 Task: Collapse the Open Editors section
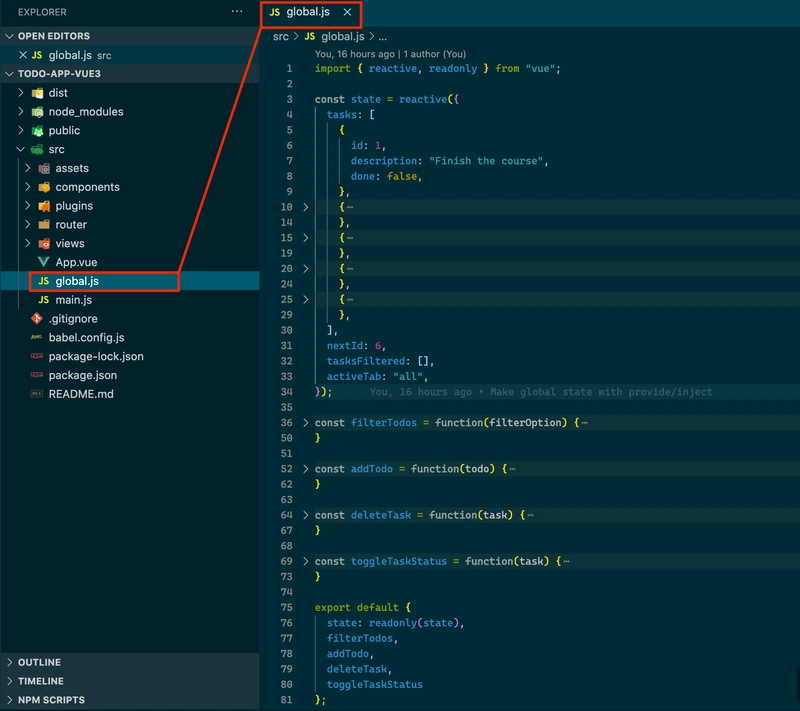point(9,36)
